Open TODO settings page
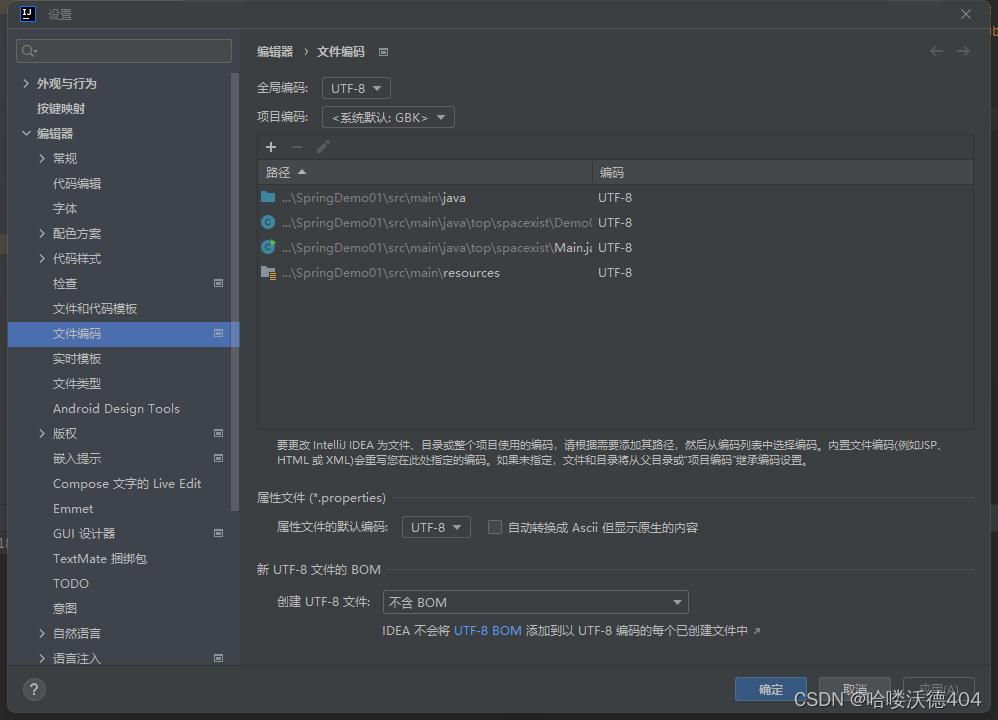This screenshot has height=720, width=998. (71, 583)
